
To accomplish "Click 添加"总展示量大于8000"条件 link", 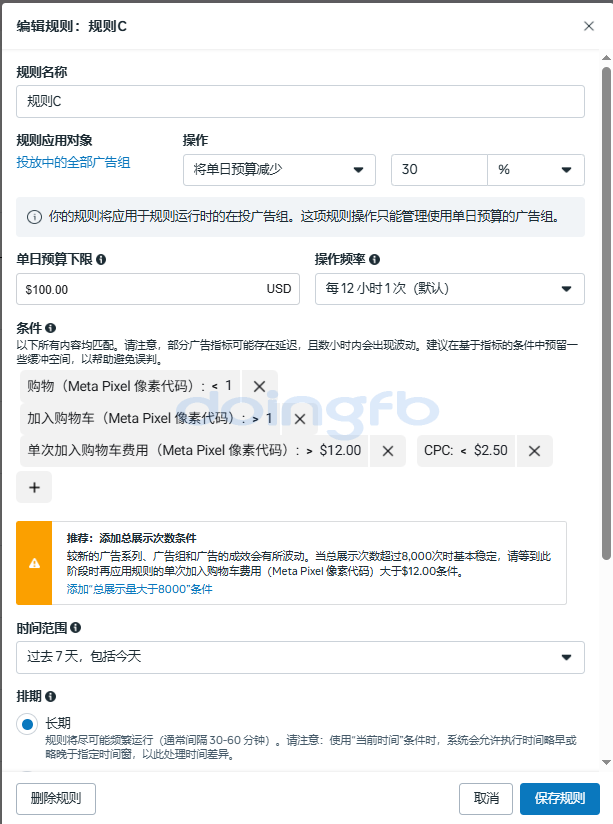I will point(139,589).
